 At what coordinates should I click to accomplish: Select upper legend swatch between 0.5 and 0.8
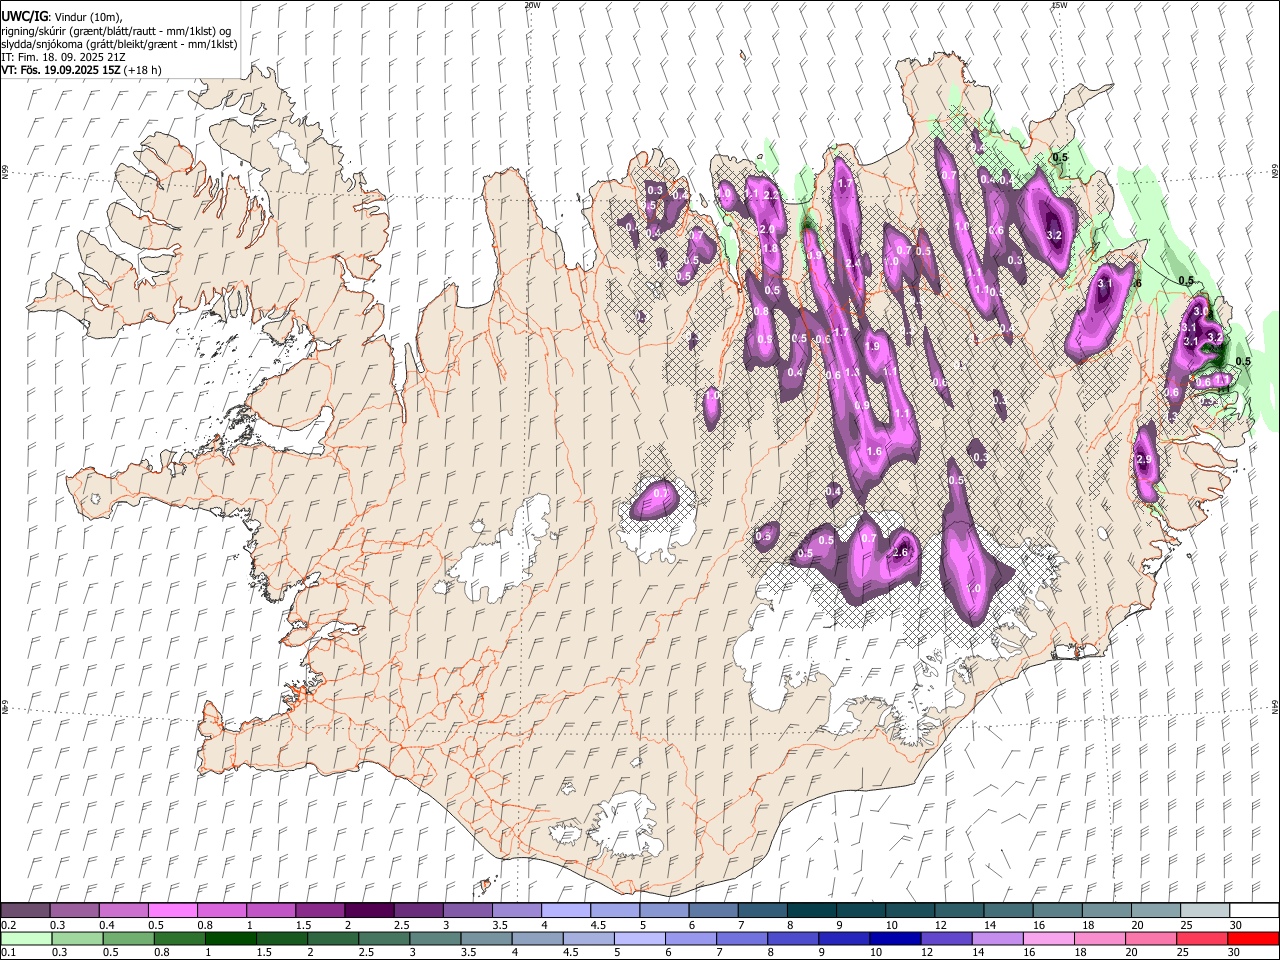pyautogui.click(x=172, y=910)
